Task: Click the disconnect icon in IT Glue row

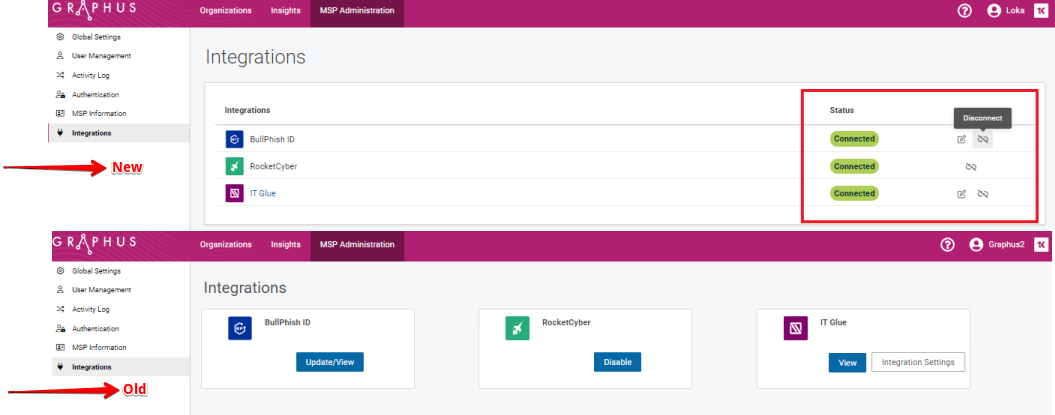Action: (x=982, y=194)
